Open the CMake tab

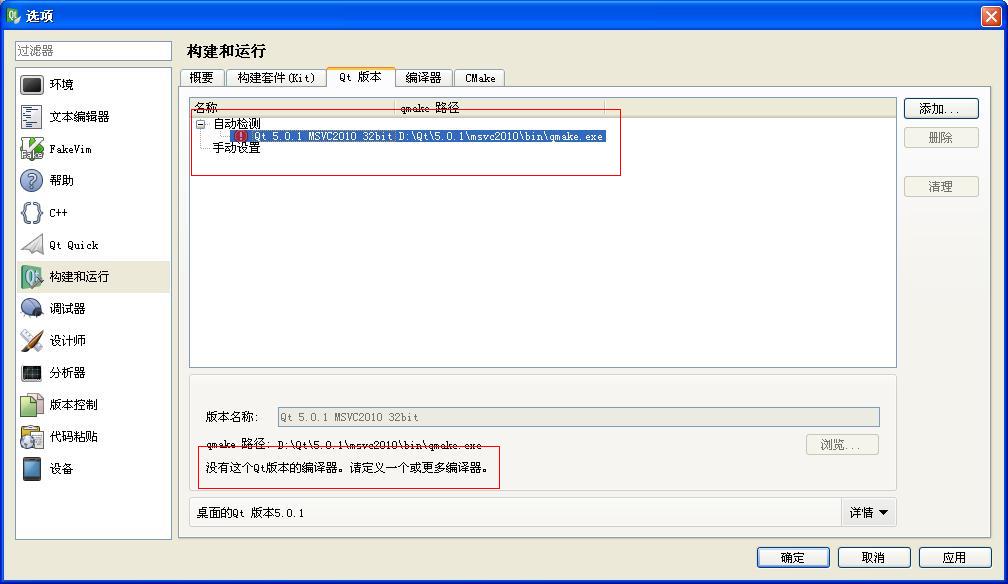(x=480, y=78)
